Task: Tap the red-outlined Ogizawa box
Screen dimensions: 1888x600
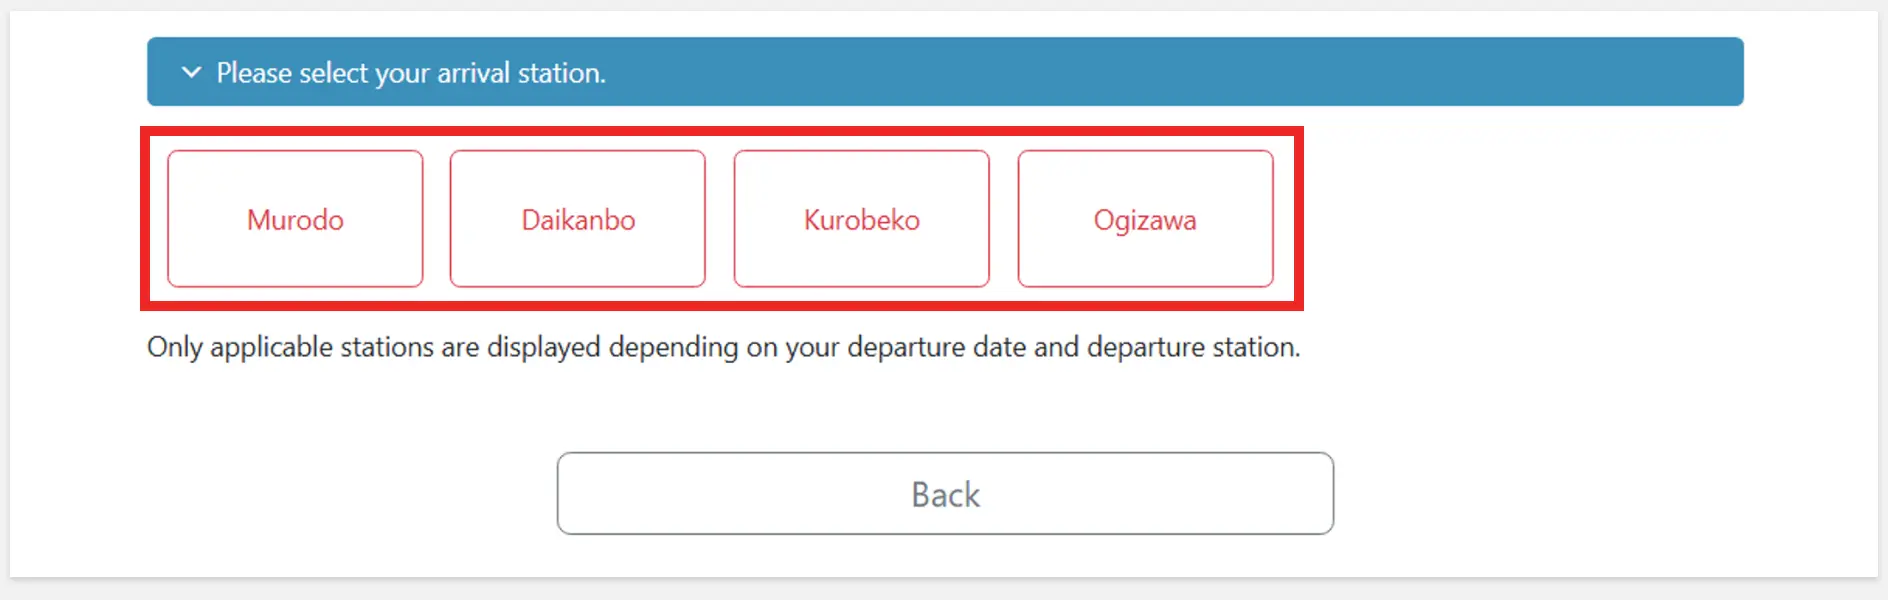Action: [1145, 219]
